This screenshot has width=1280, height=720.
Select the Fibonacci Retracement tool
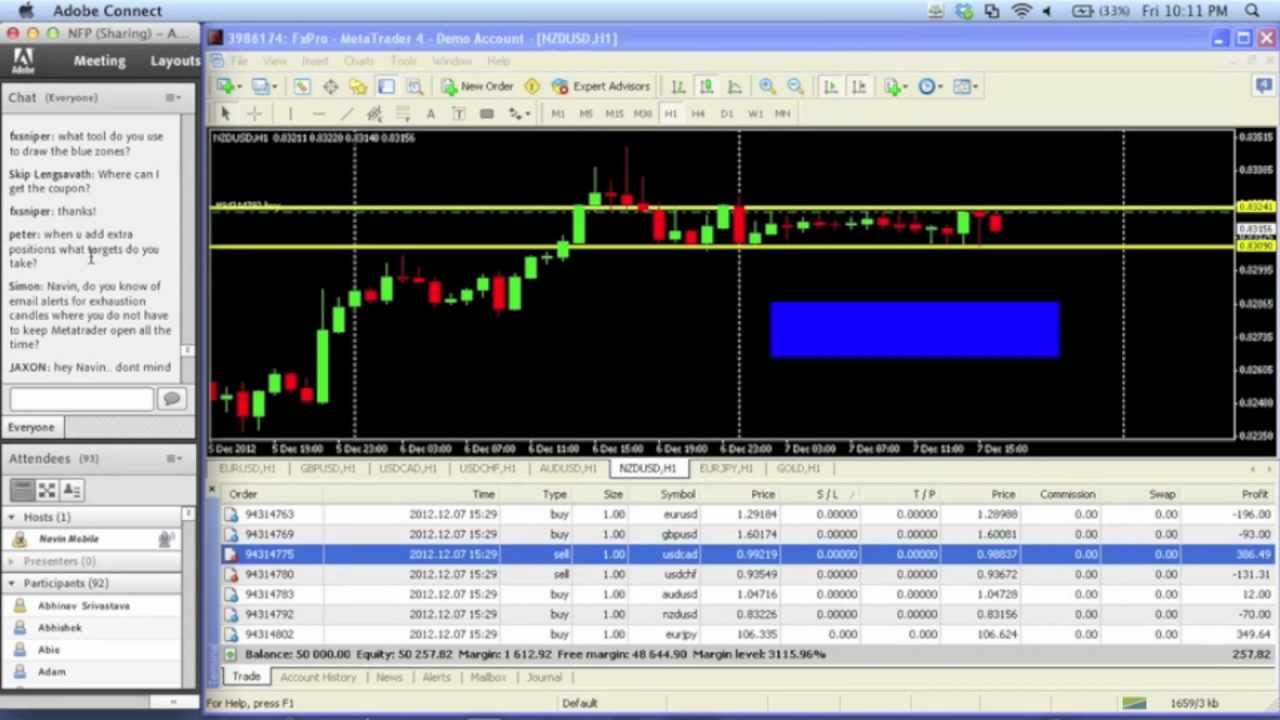pos(402,113)
